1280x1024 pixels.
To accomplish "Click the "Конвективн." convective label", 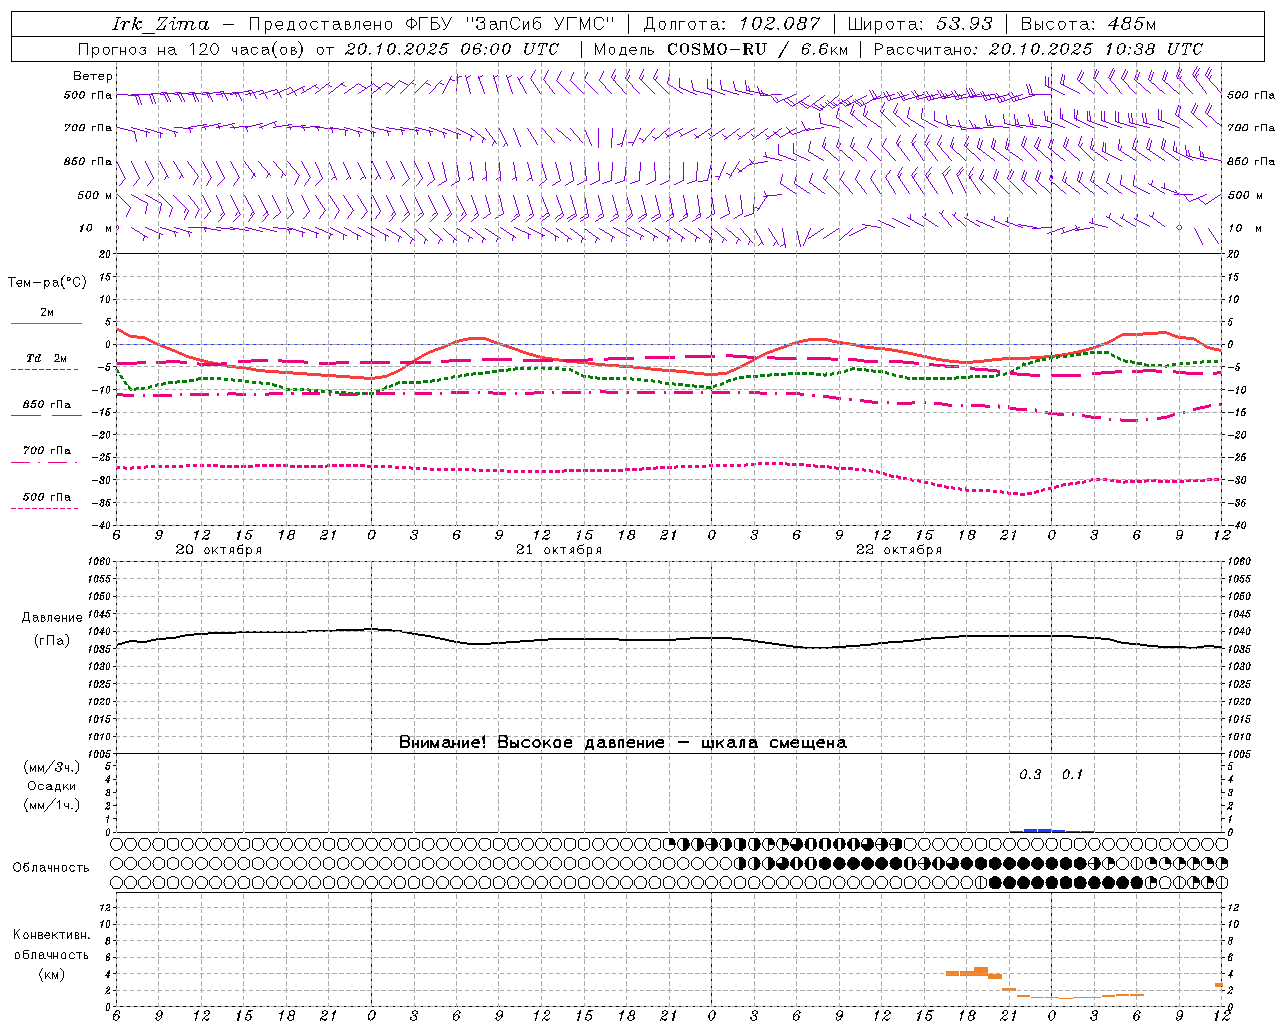I will [51, 935].
